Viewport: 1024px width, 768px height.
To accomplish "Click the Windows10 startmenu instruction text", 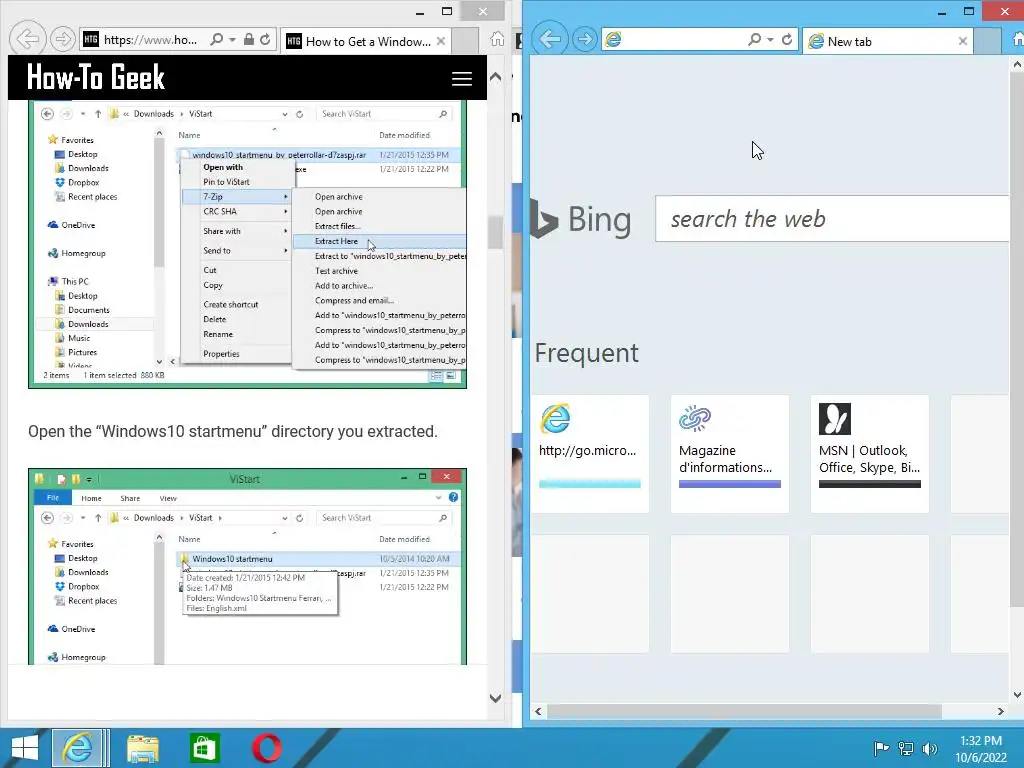I will pos(232,432).
